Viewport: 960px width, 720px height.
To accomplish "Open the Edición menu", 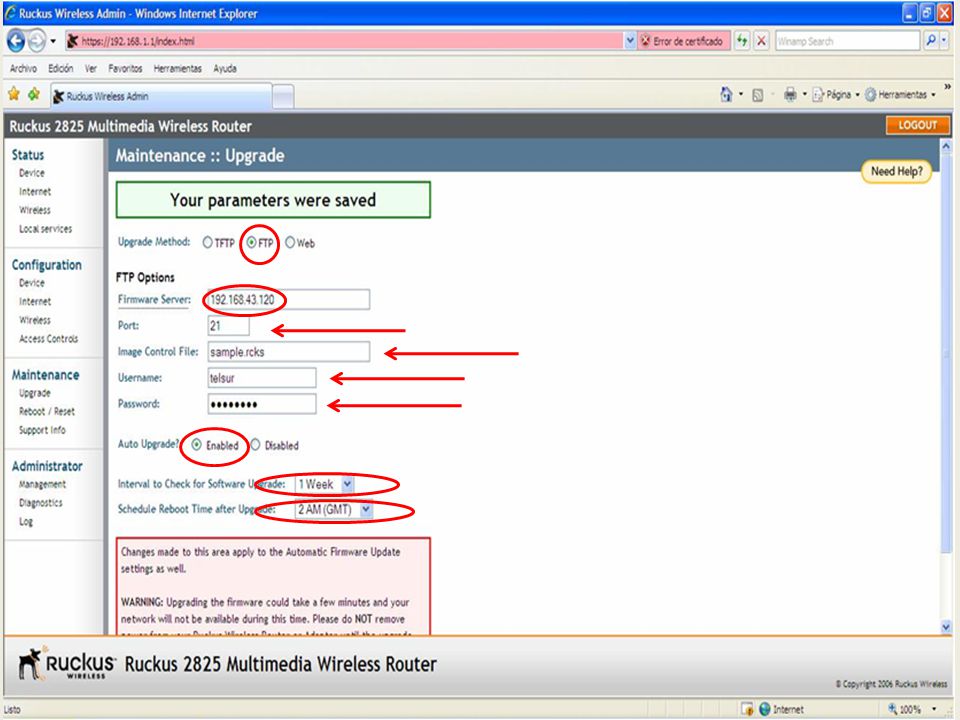I will click(61, 69).
